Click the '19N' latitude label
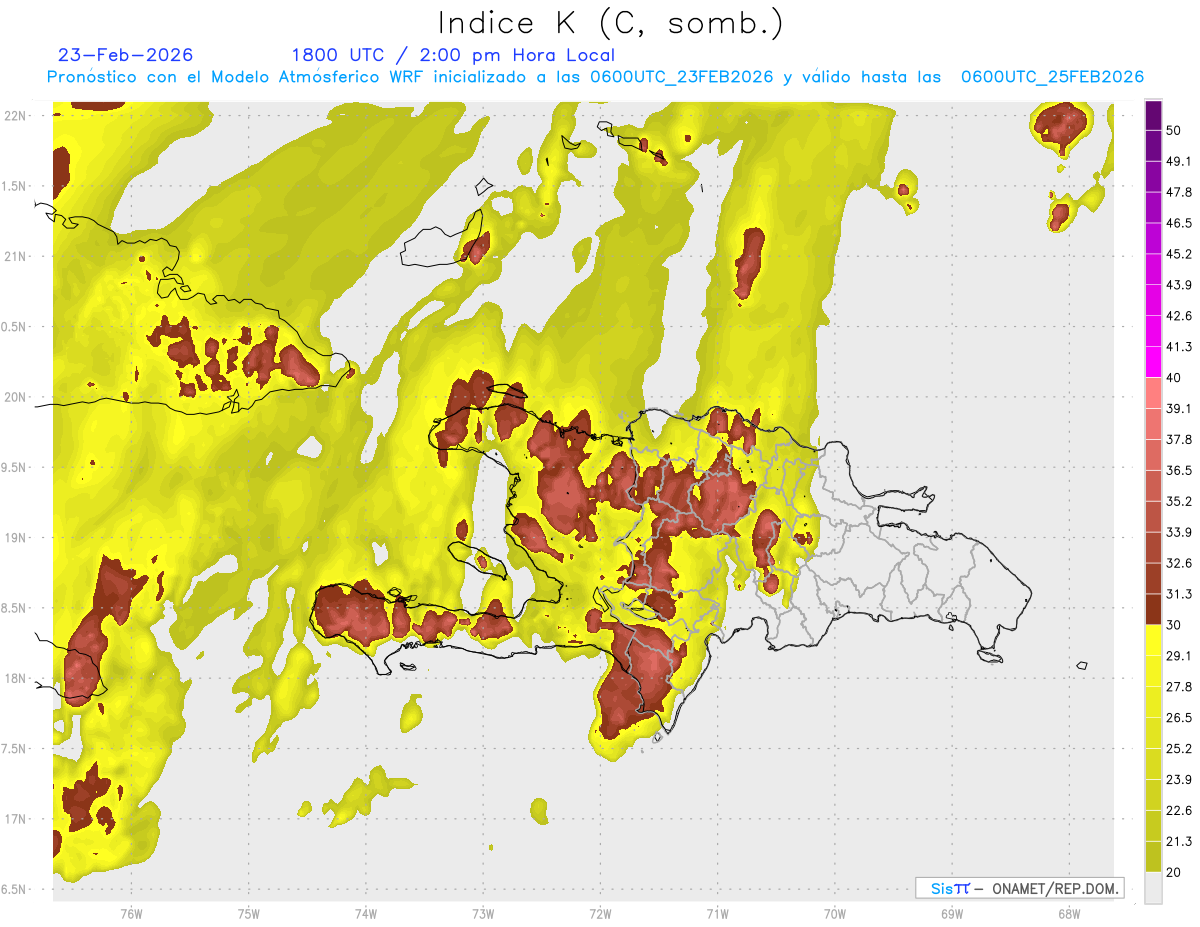The width and height of the screenshot is (1200, 927). point(17,538)
